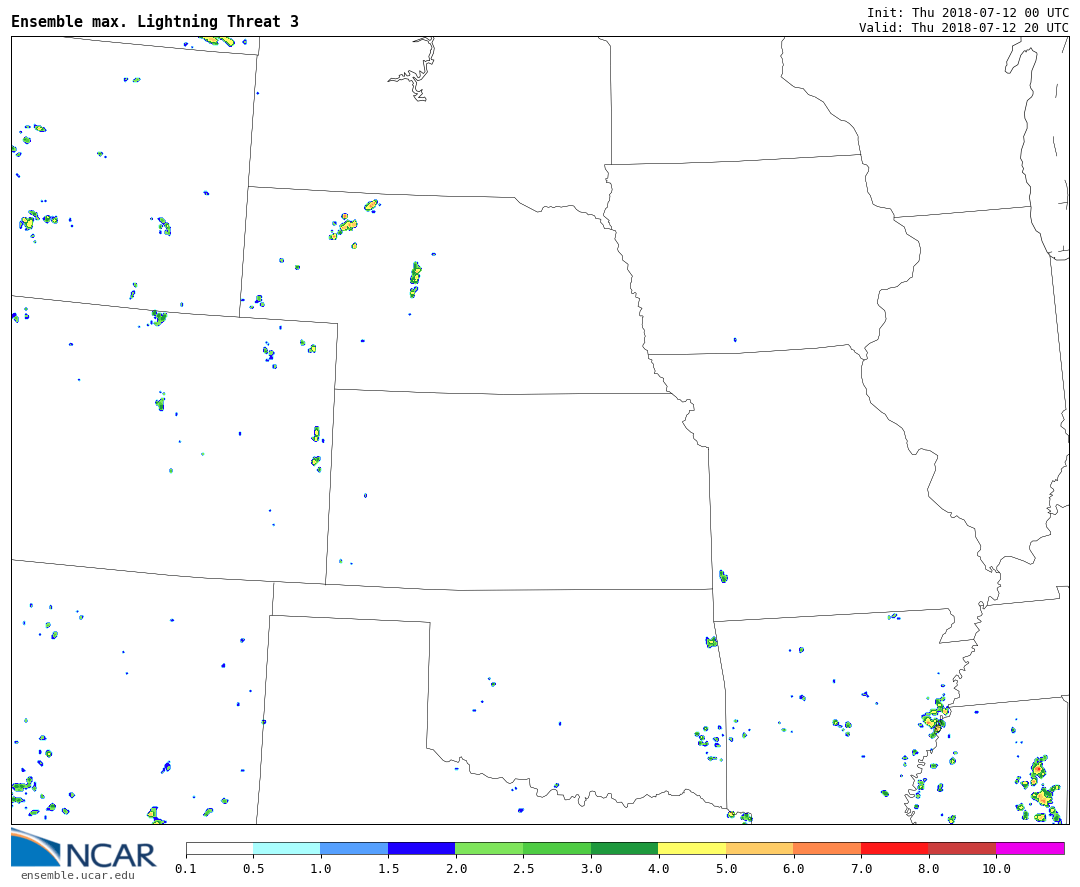
Task: Click the white 0.1–0.5 color segment
Action: click(x=219, y=848)
